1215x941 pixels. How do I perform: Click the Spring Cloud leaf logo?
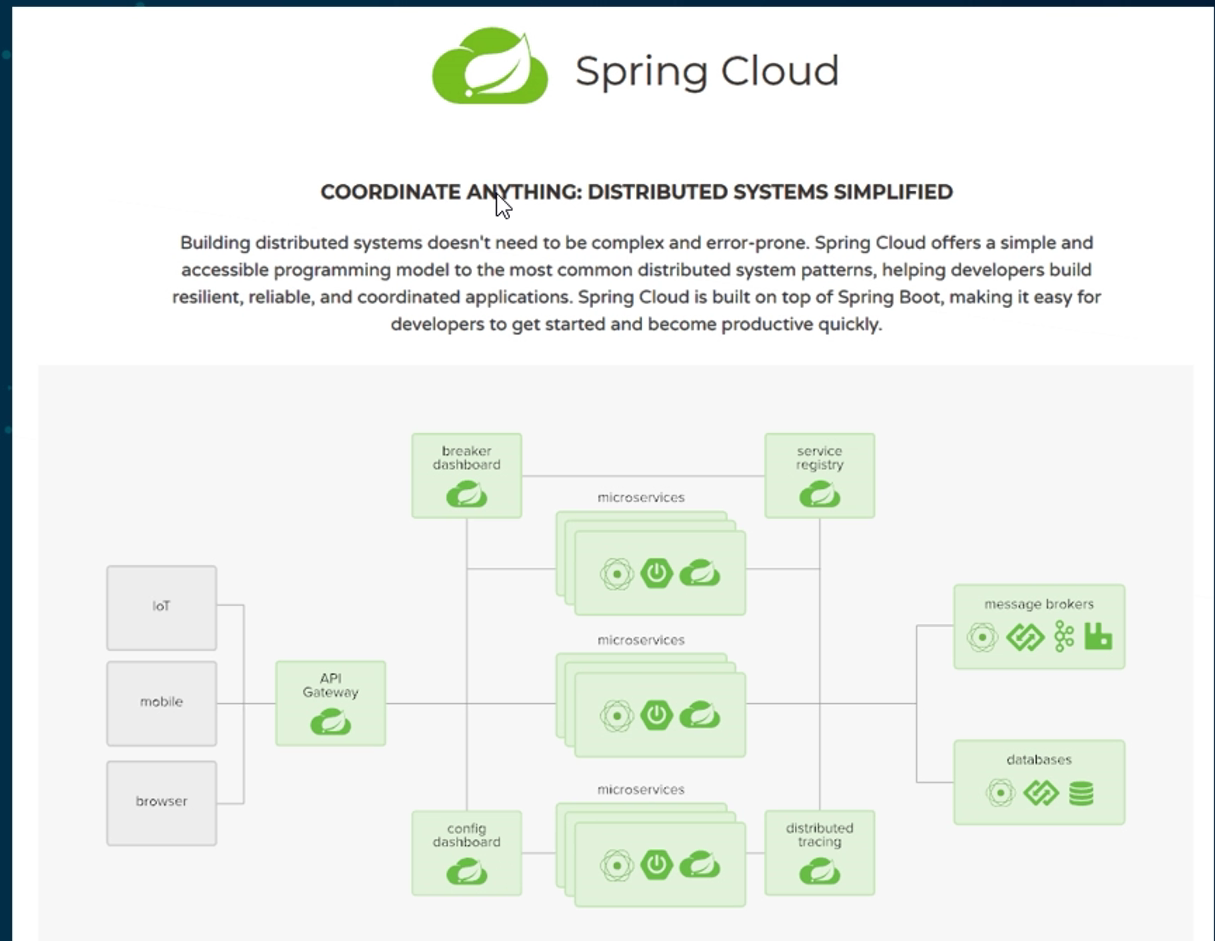pos(490,66)
